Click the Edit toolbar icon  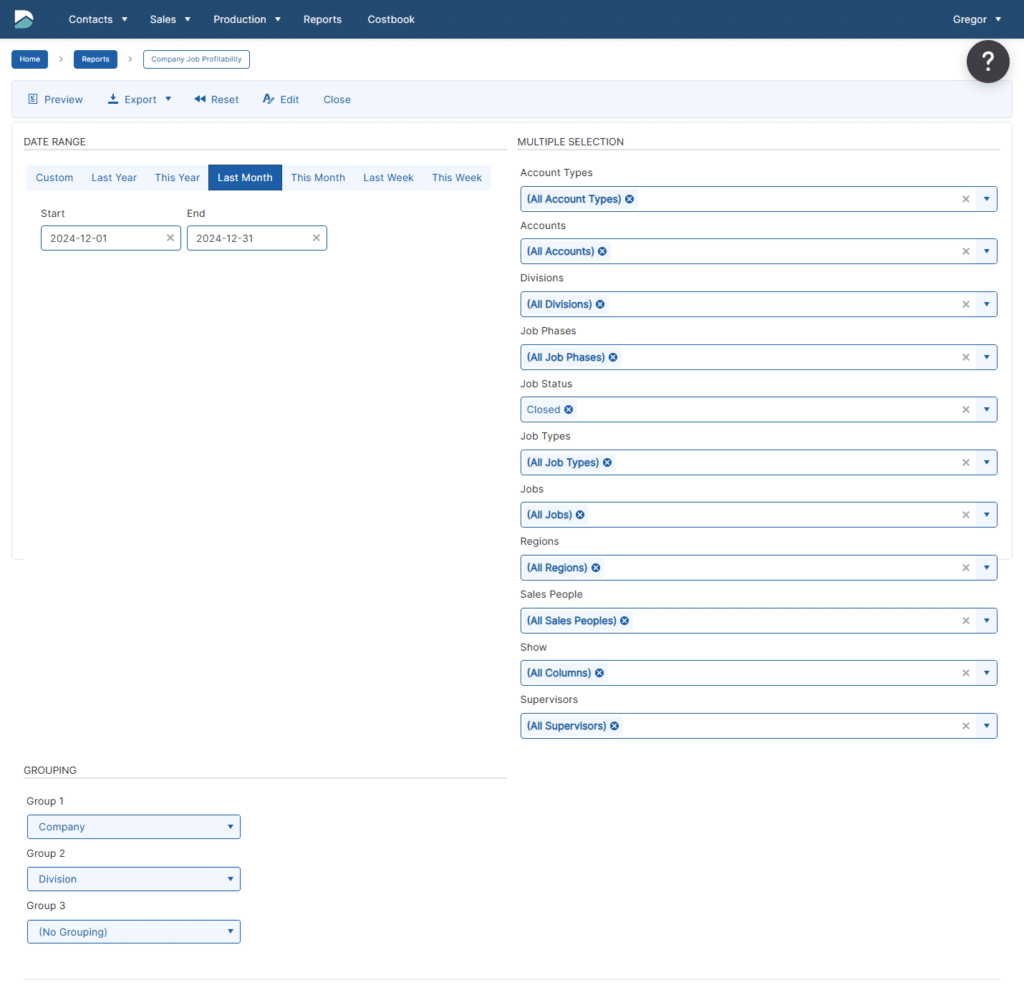tap(268, 99)
